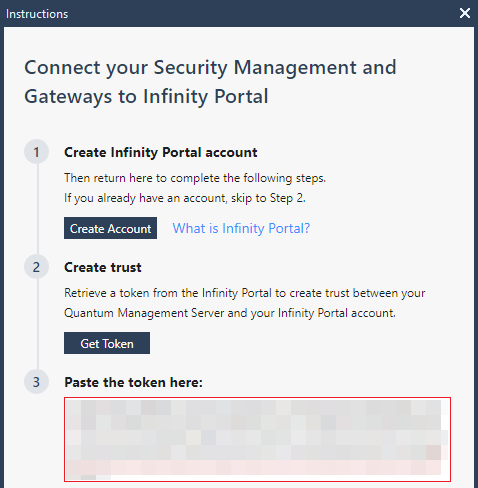This screenshot has height=488, width=478.
Task: Click the Quantum Management Server description line
Action: pyautogui.click(x=230, y=313)
